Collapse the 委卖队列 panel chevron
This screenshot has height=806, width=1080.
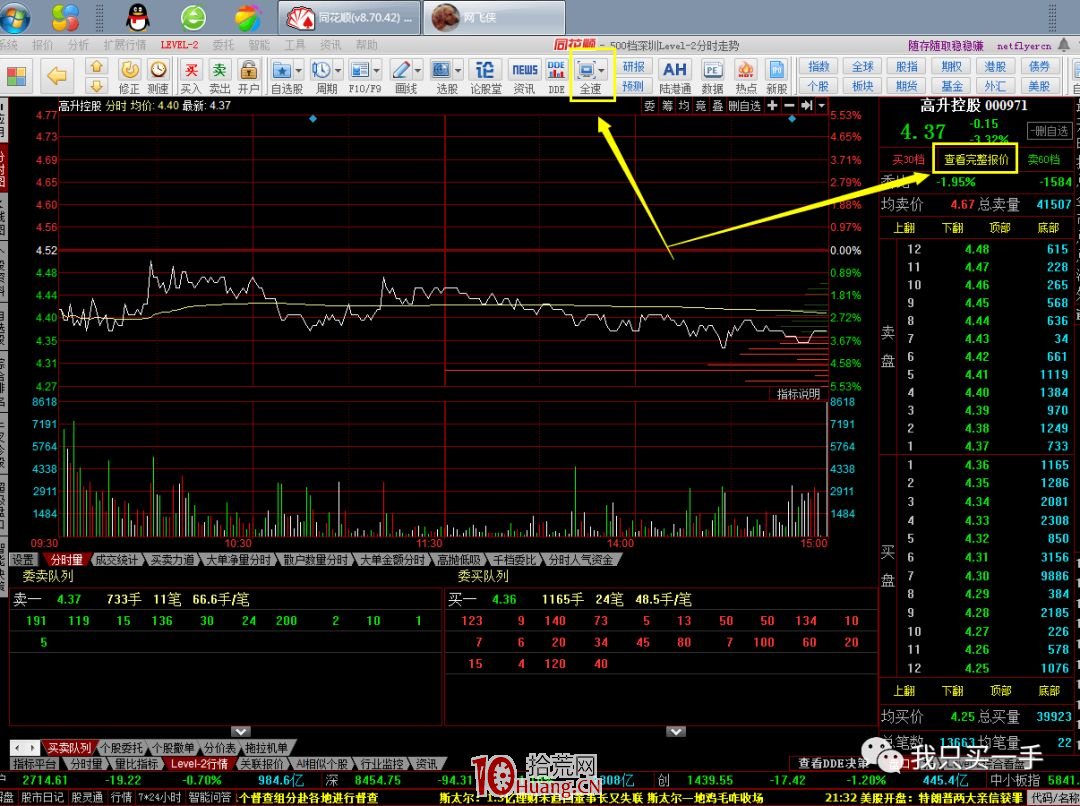pyautogui.click(x=239, y=731)
